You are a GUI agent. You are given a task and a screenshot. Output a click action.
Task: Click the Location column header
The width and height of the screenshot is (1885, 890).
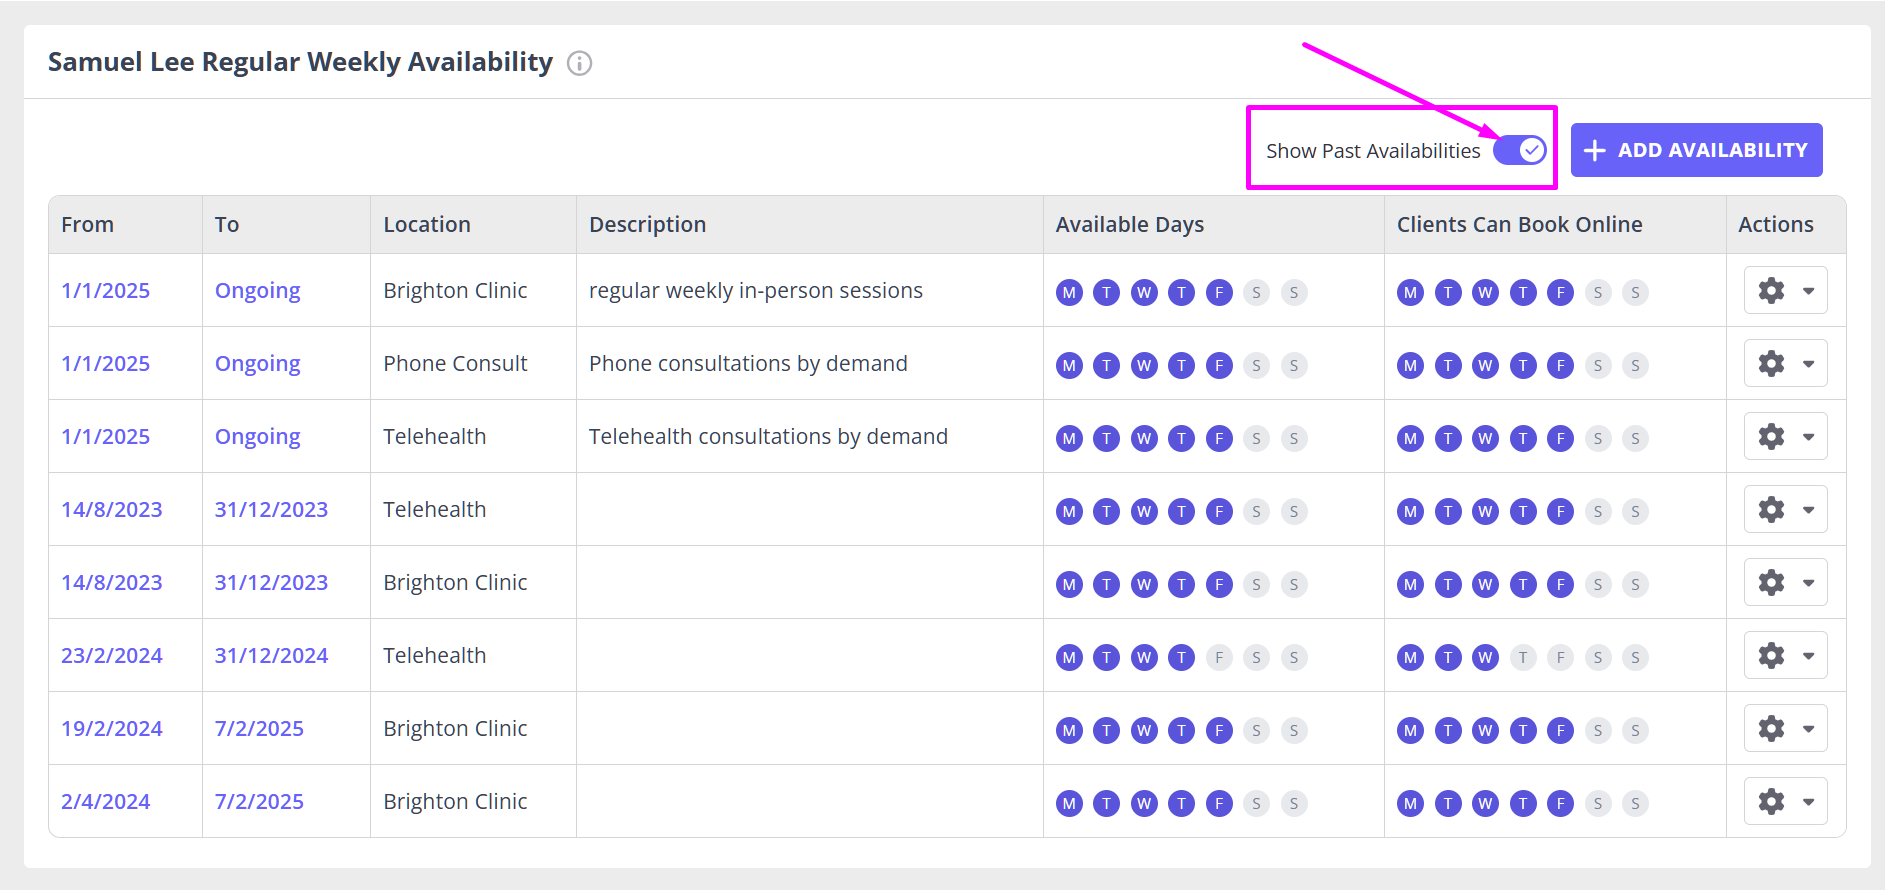427,224
